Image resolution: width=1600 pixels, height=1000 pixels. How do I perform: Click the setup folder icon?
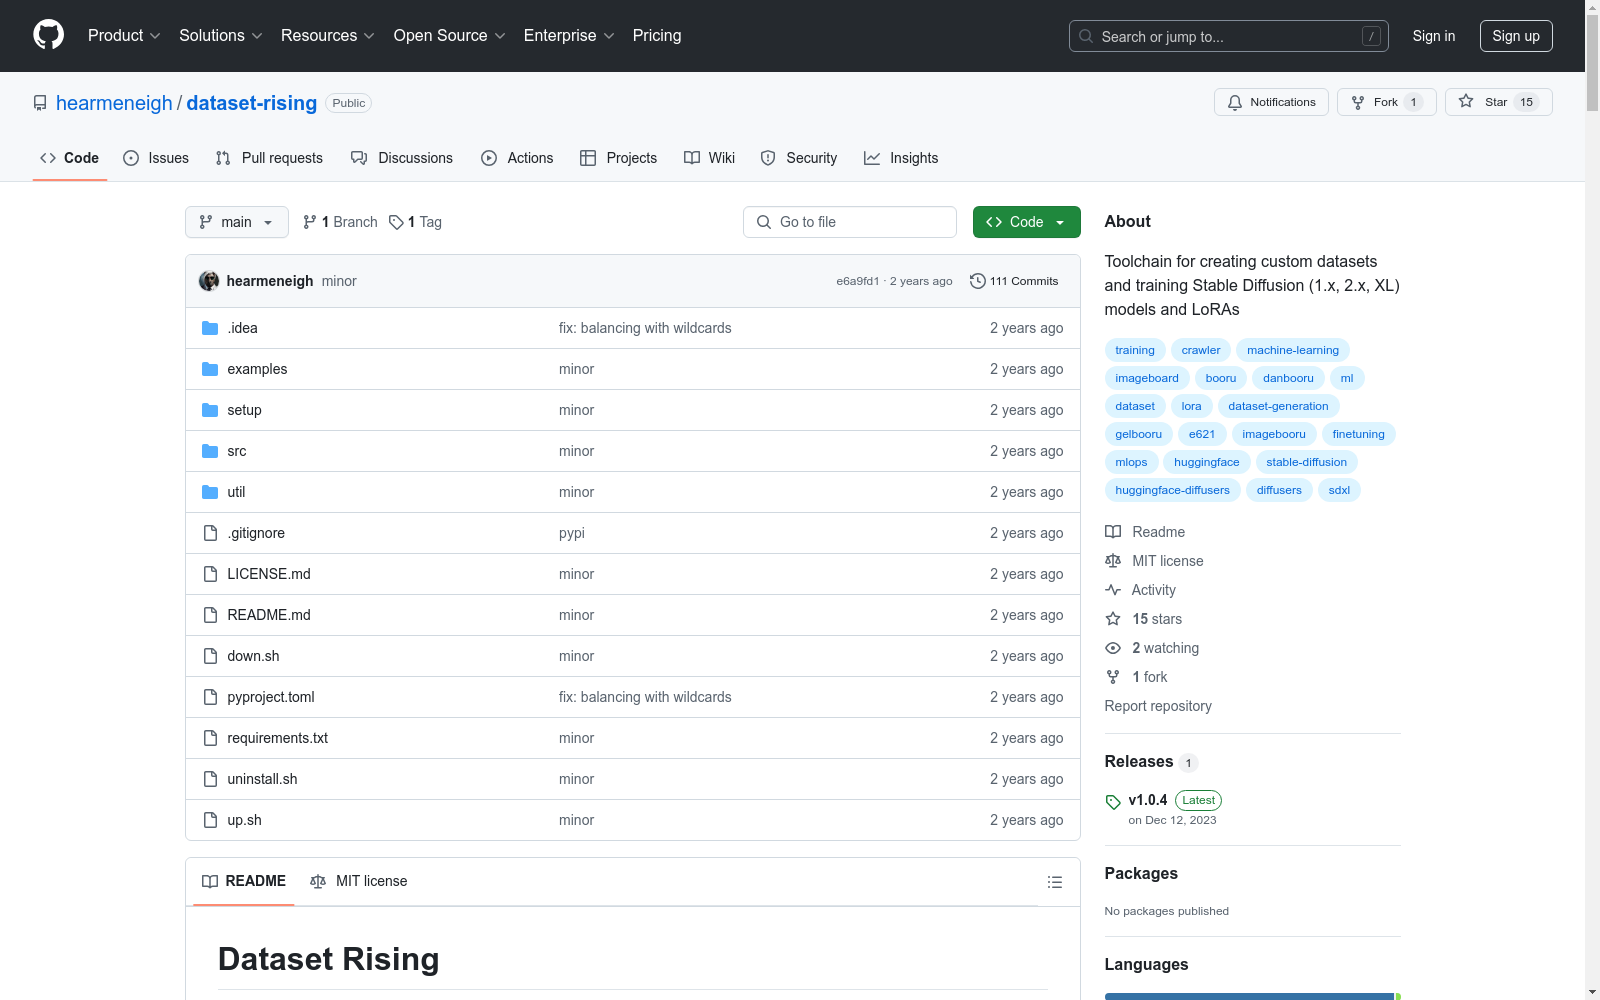[210, 410]
